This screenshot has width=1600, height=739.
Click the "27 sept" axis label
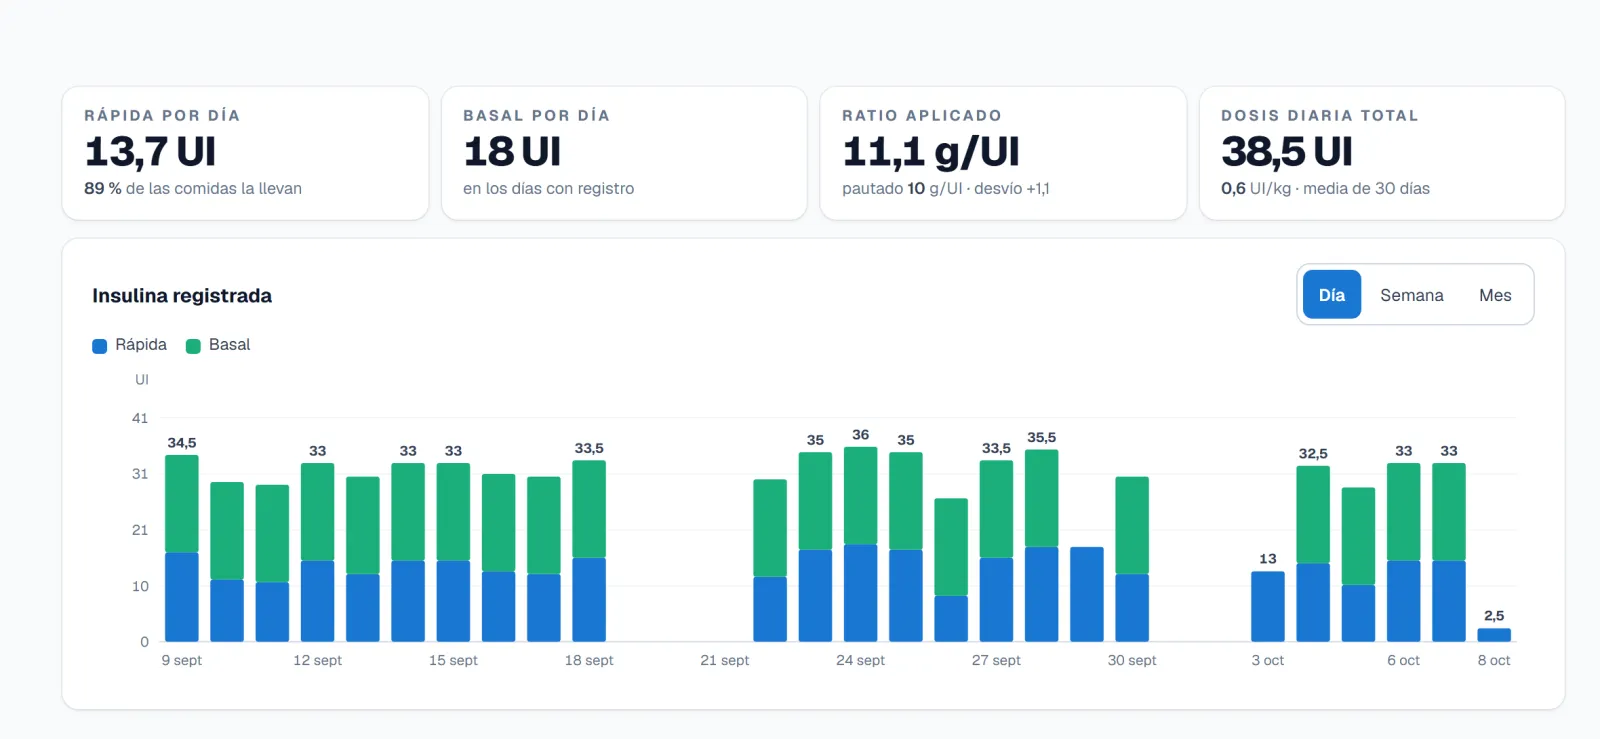click(996, 660)
